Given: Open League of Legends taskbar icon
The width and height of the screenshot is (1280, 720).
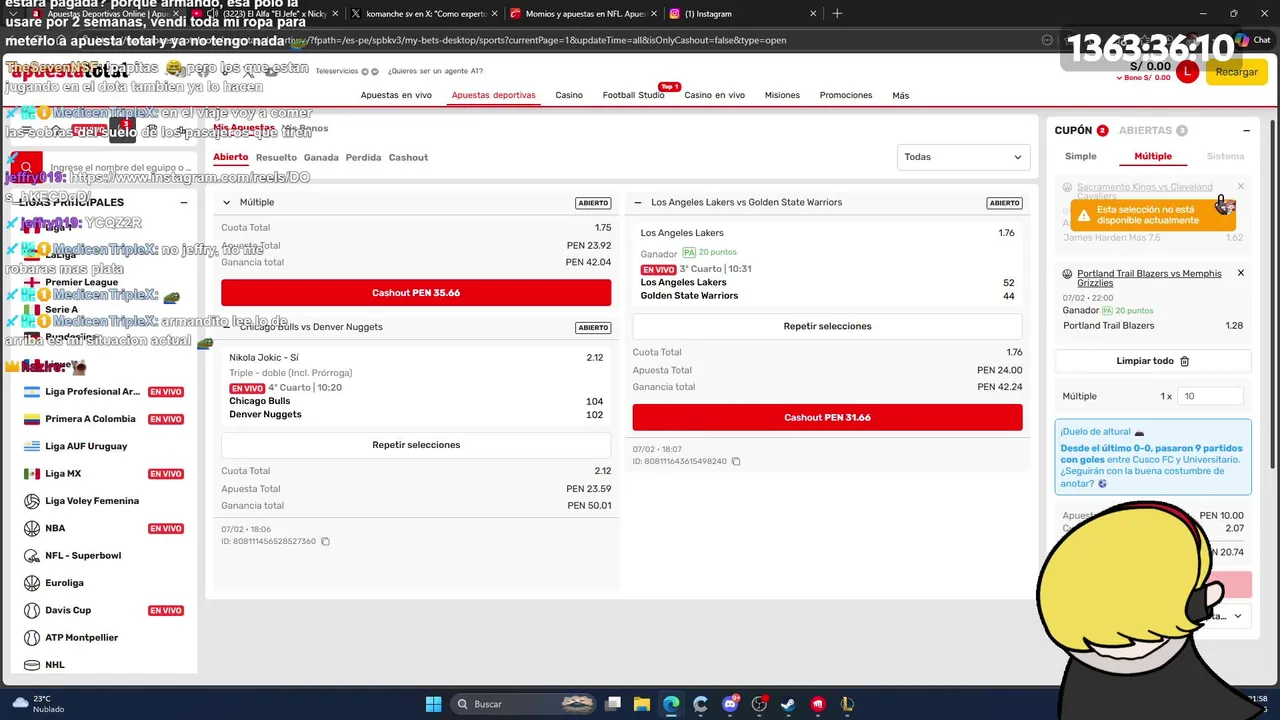Looking at the screenshot, I should click(x=847, y=704).
